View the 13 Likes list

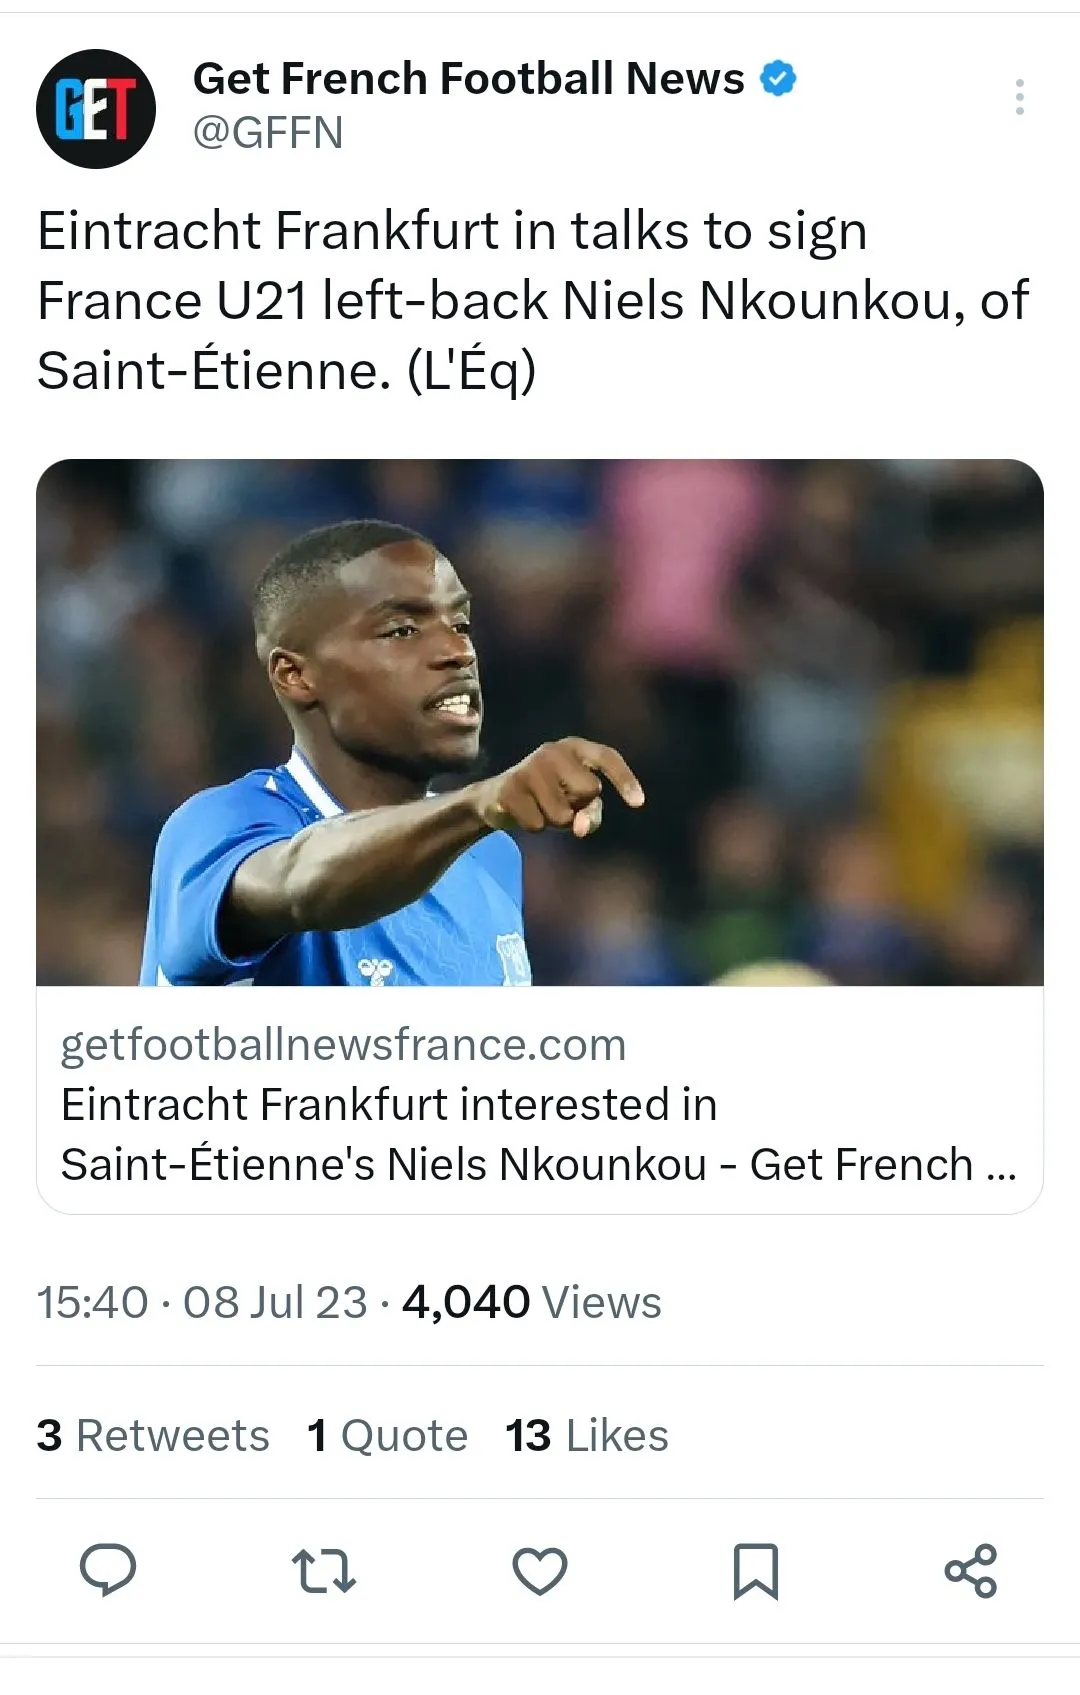(x=587, y=1436)
